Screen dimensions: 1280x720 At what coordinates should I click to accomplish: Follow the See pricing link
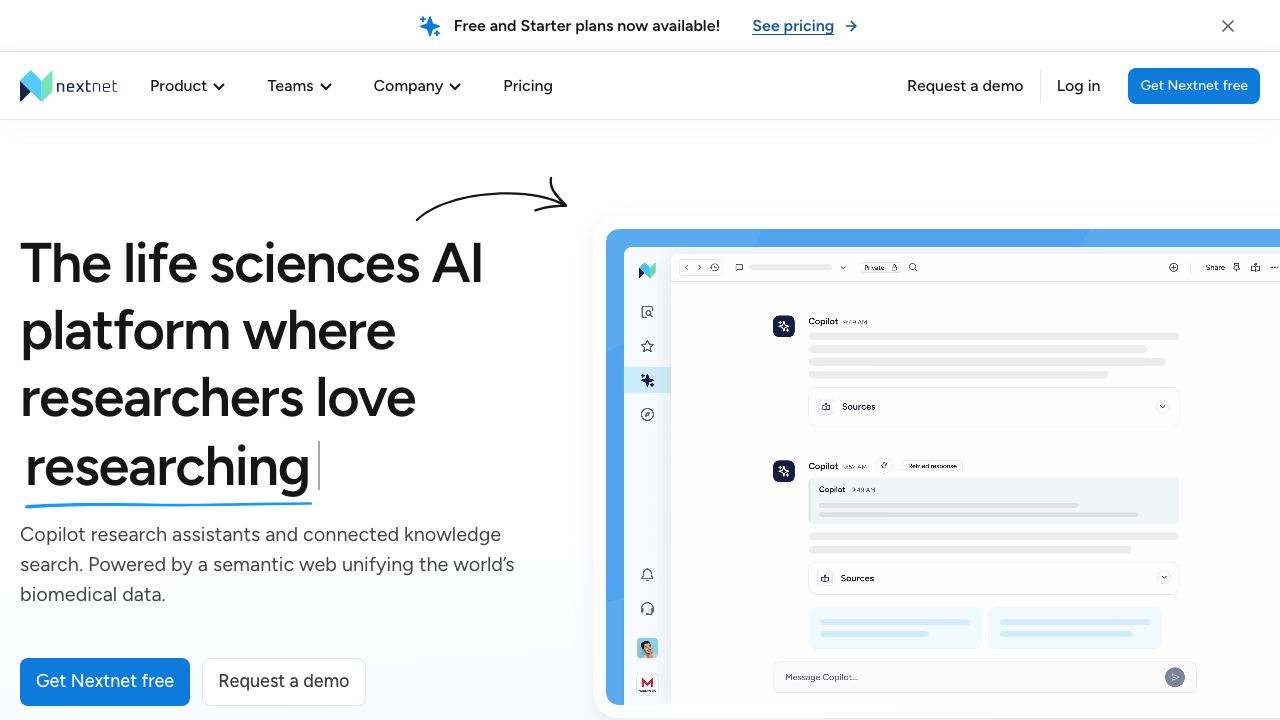click(x=805, y=26)
